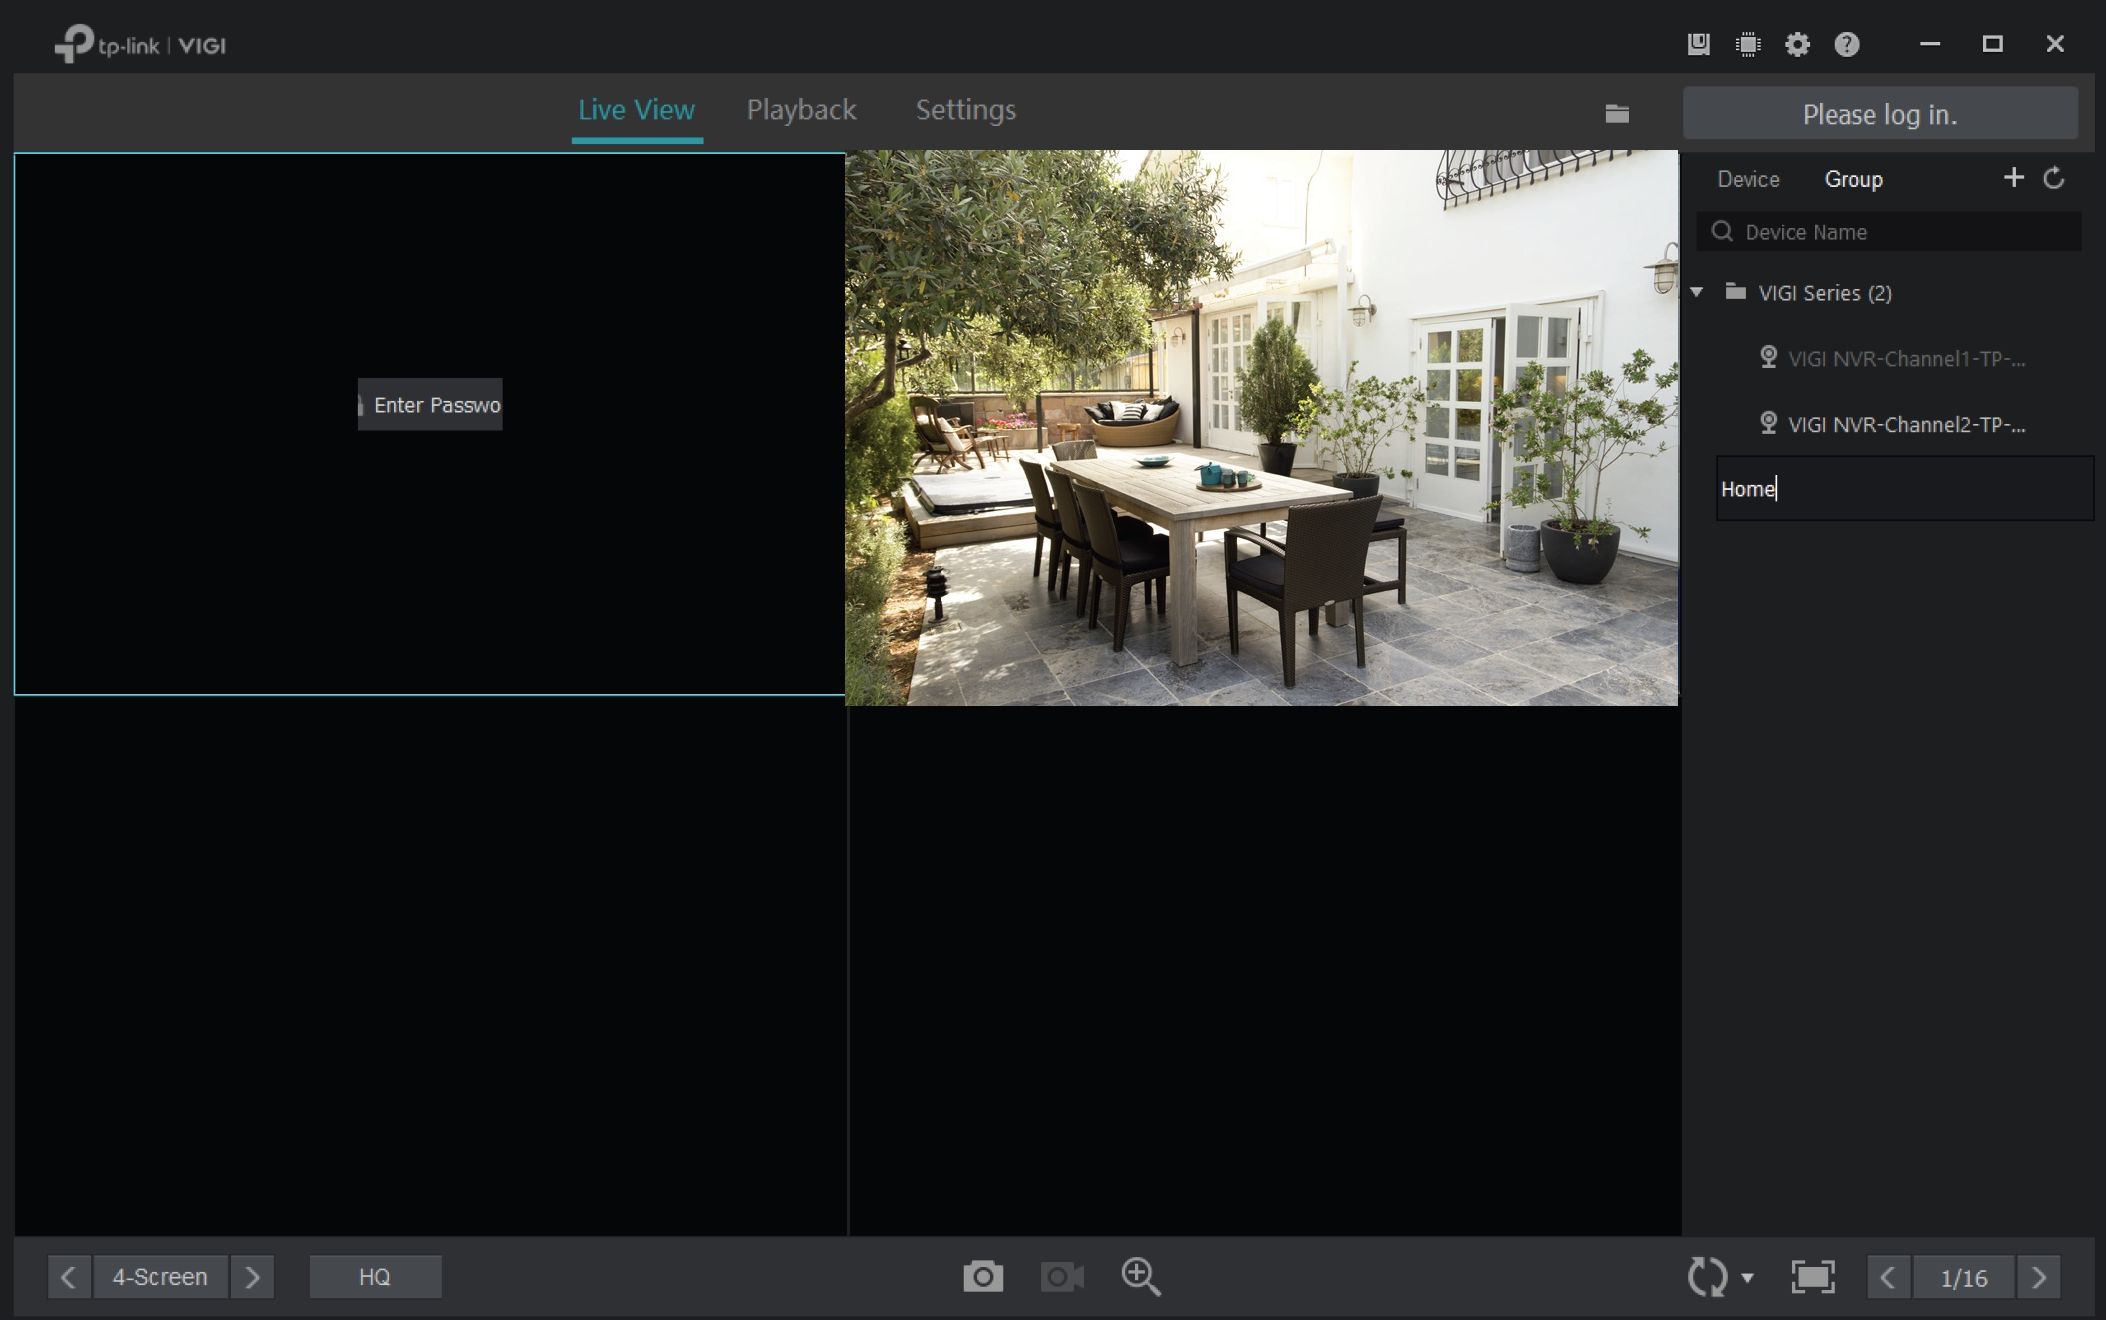Open the local files folder icon

(1617, 114)
